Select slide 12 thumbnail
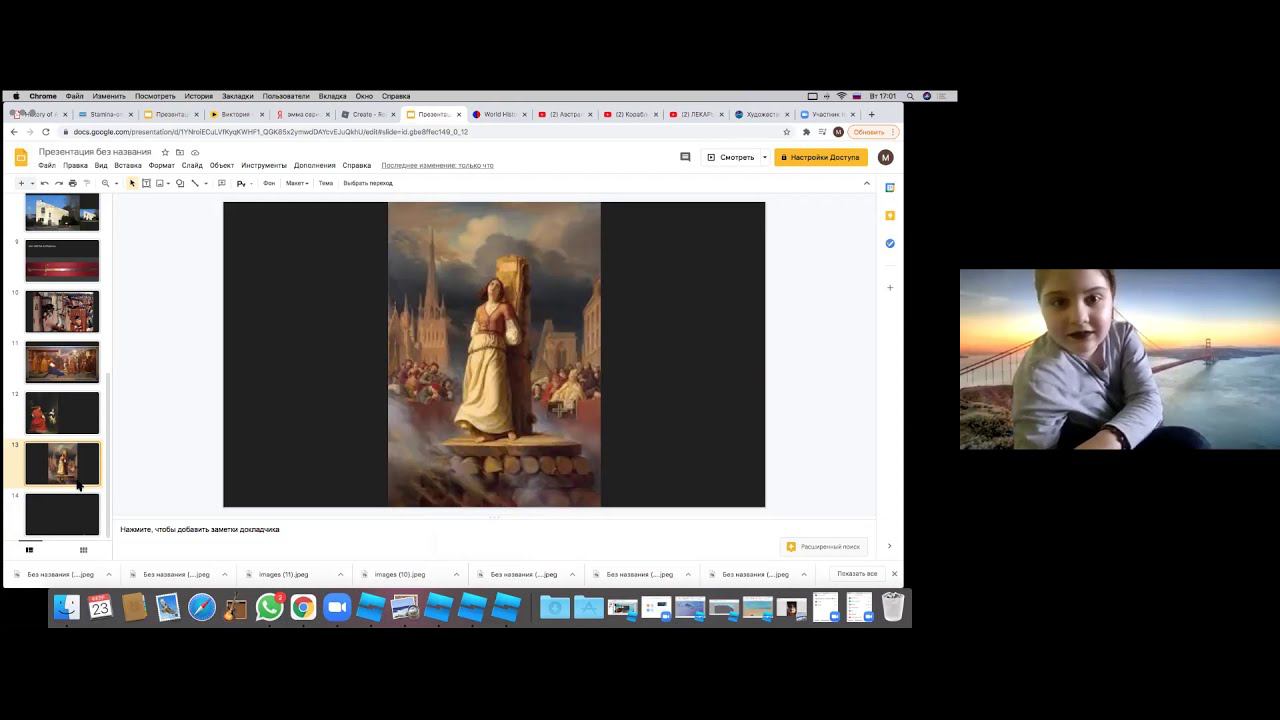1280x720 pixels. [x=62, y=413]
